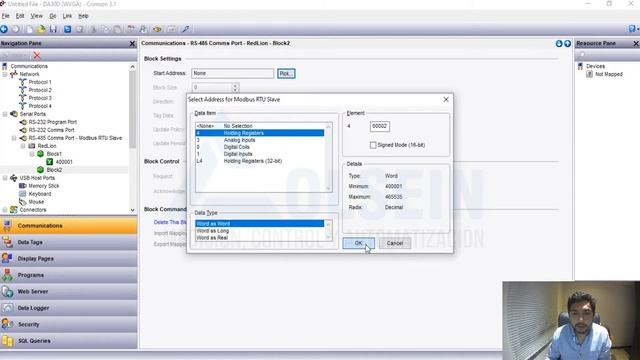This screenshot has height=360, width=640.
Task: Switch to the Data Logger category
Action: [x=69, y=308]
